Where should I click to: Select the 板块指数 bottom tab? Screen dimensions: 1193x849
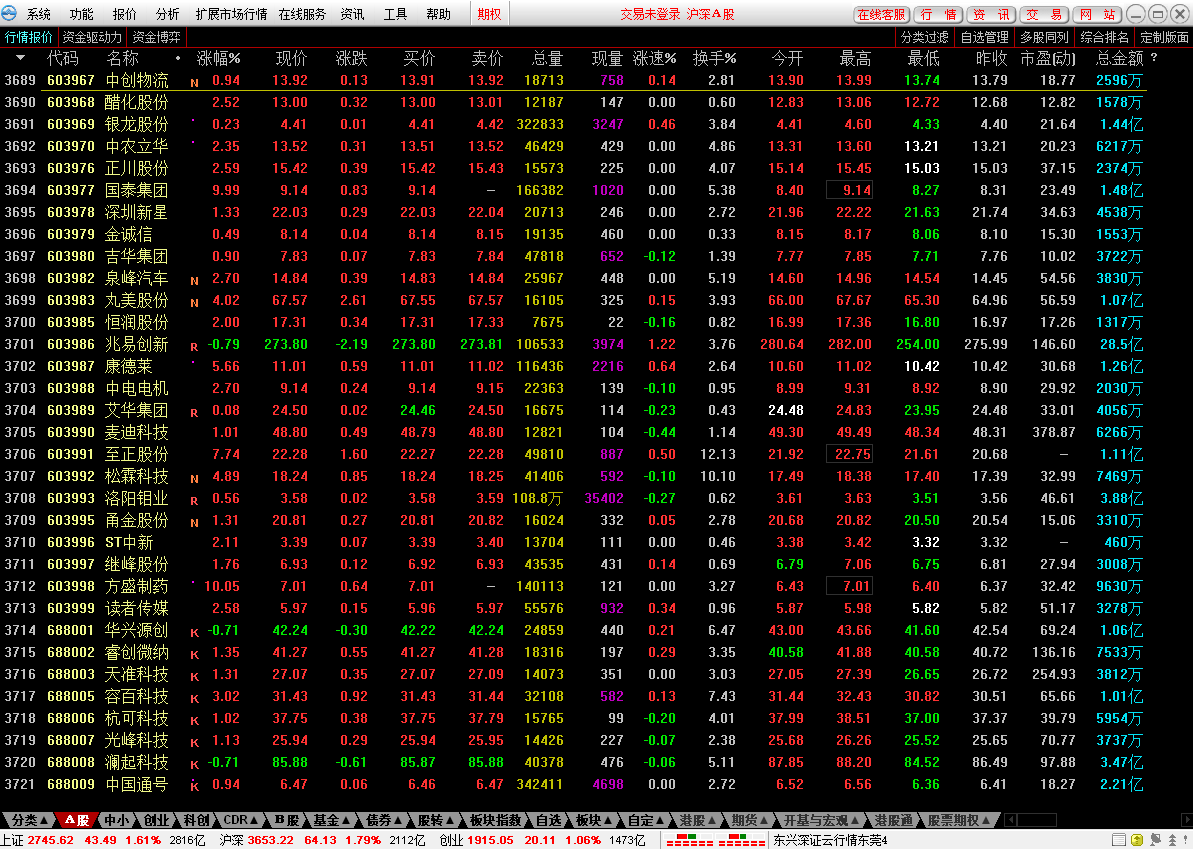pos(495,820)
